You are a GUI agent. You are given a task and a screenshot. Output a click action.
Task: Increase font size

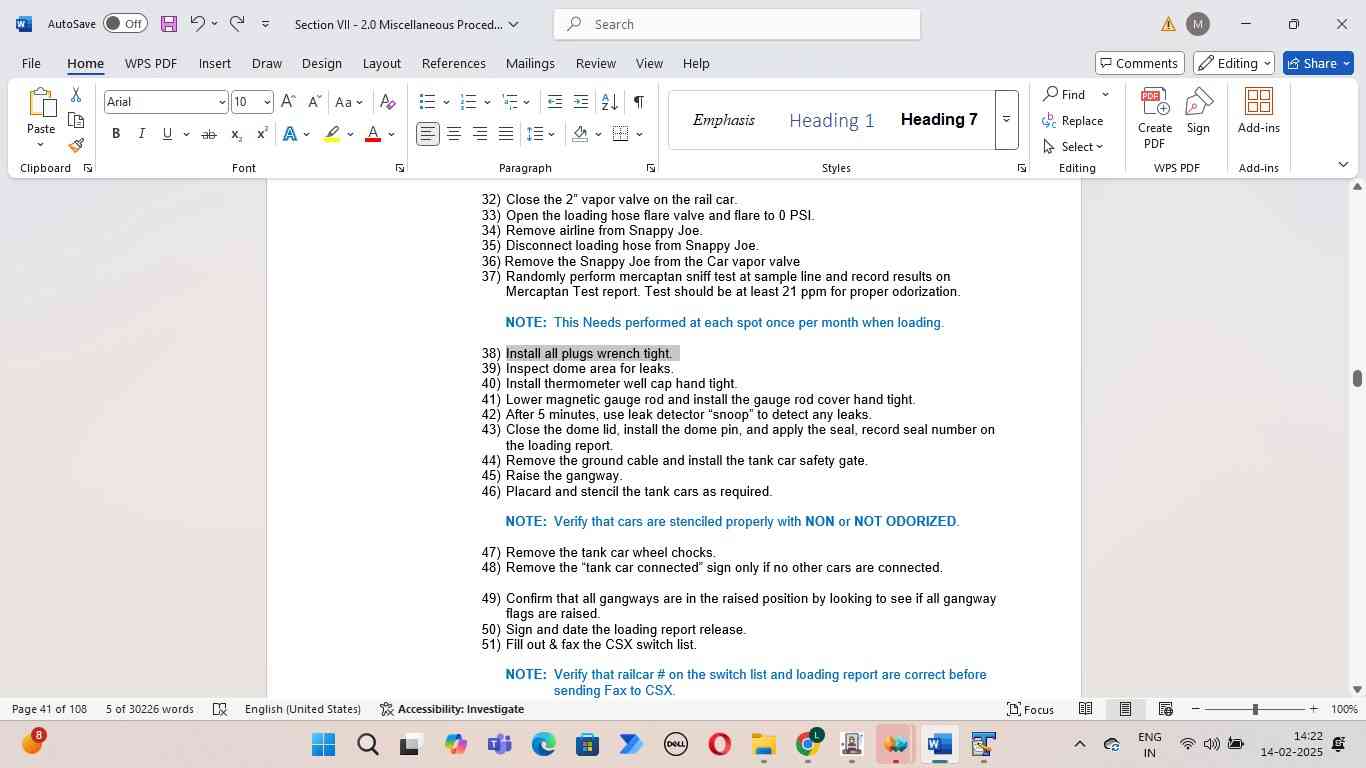(x=288, y=102)
